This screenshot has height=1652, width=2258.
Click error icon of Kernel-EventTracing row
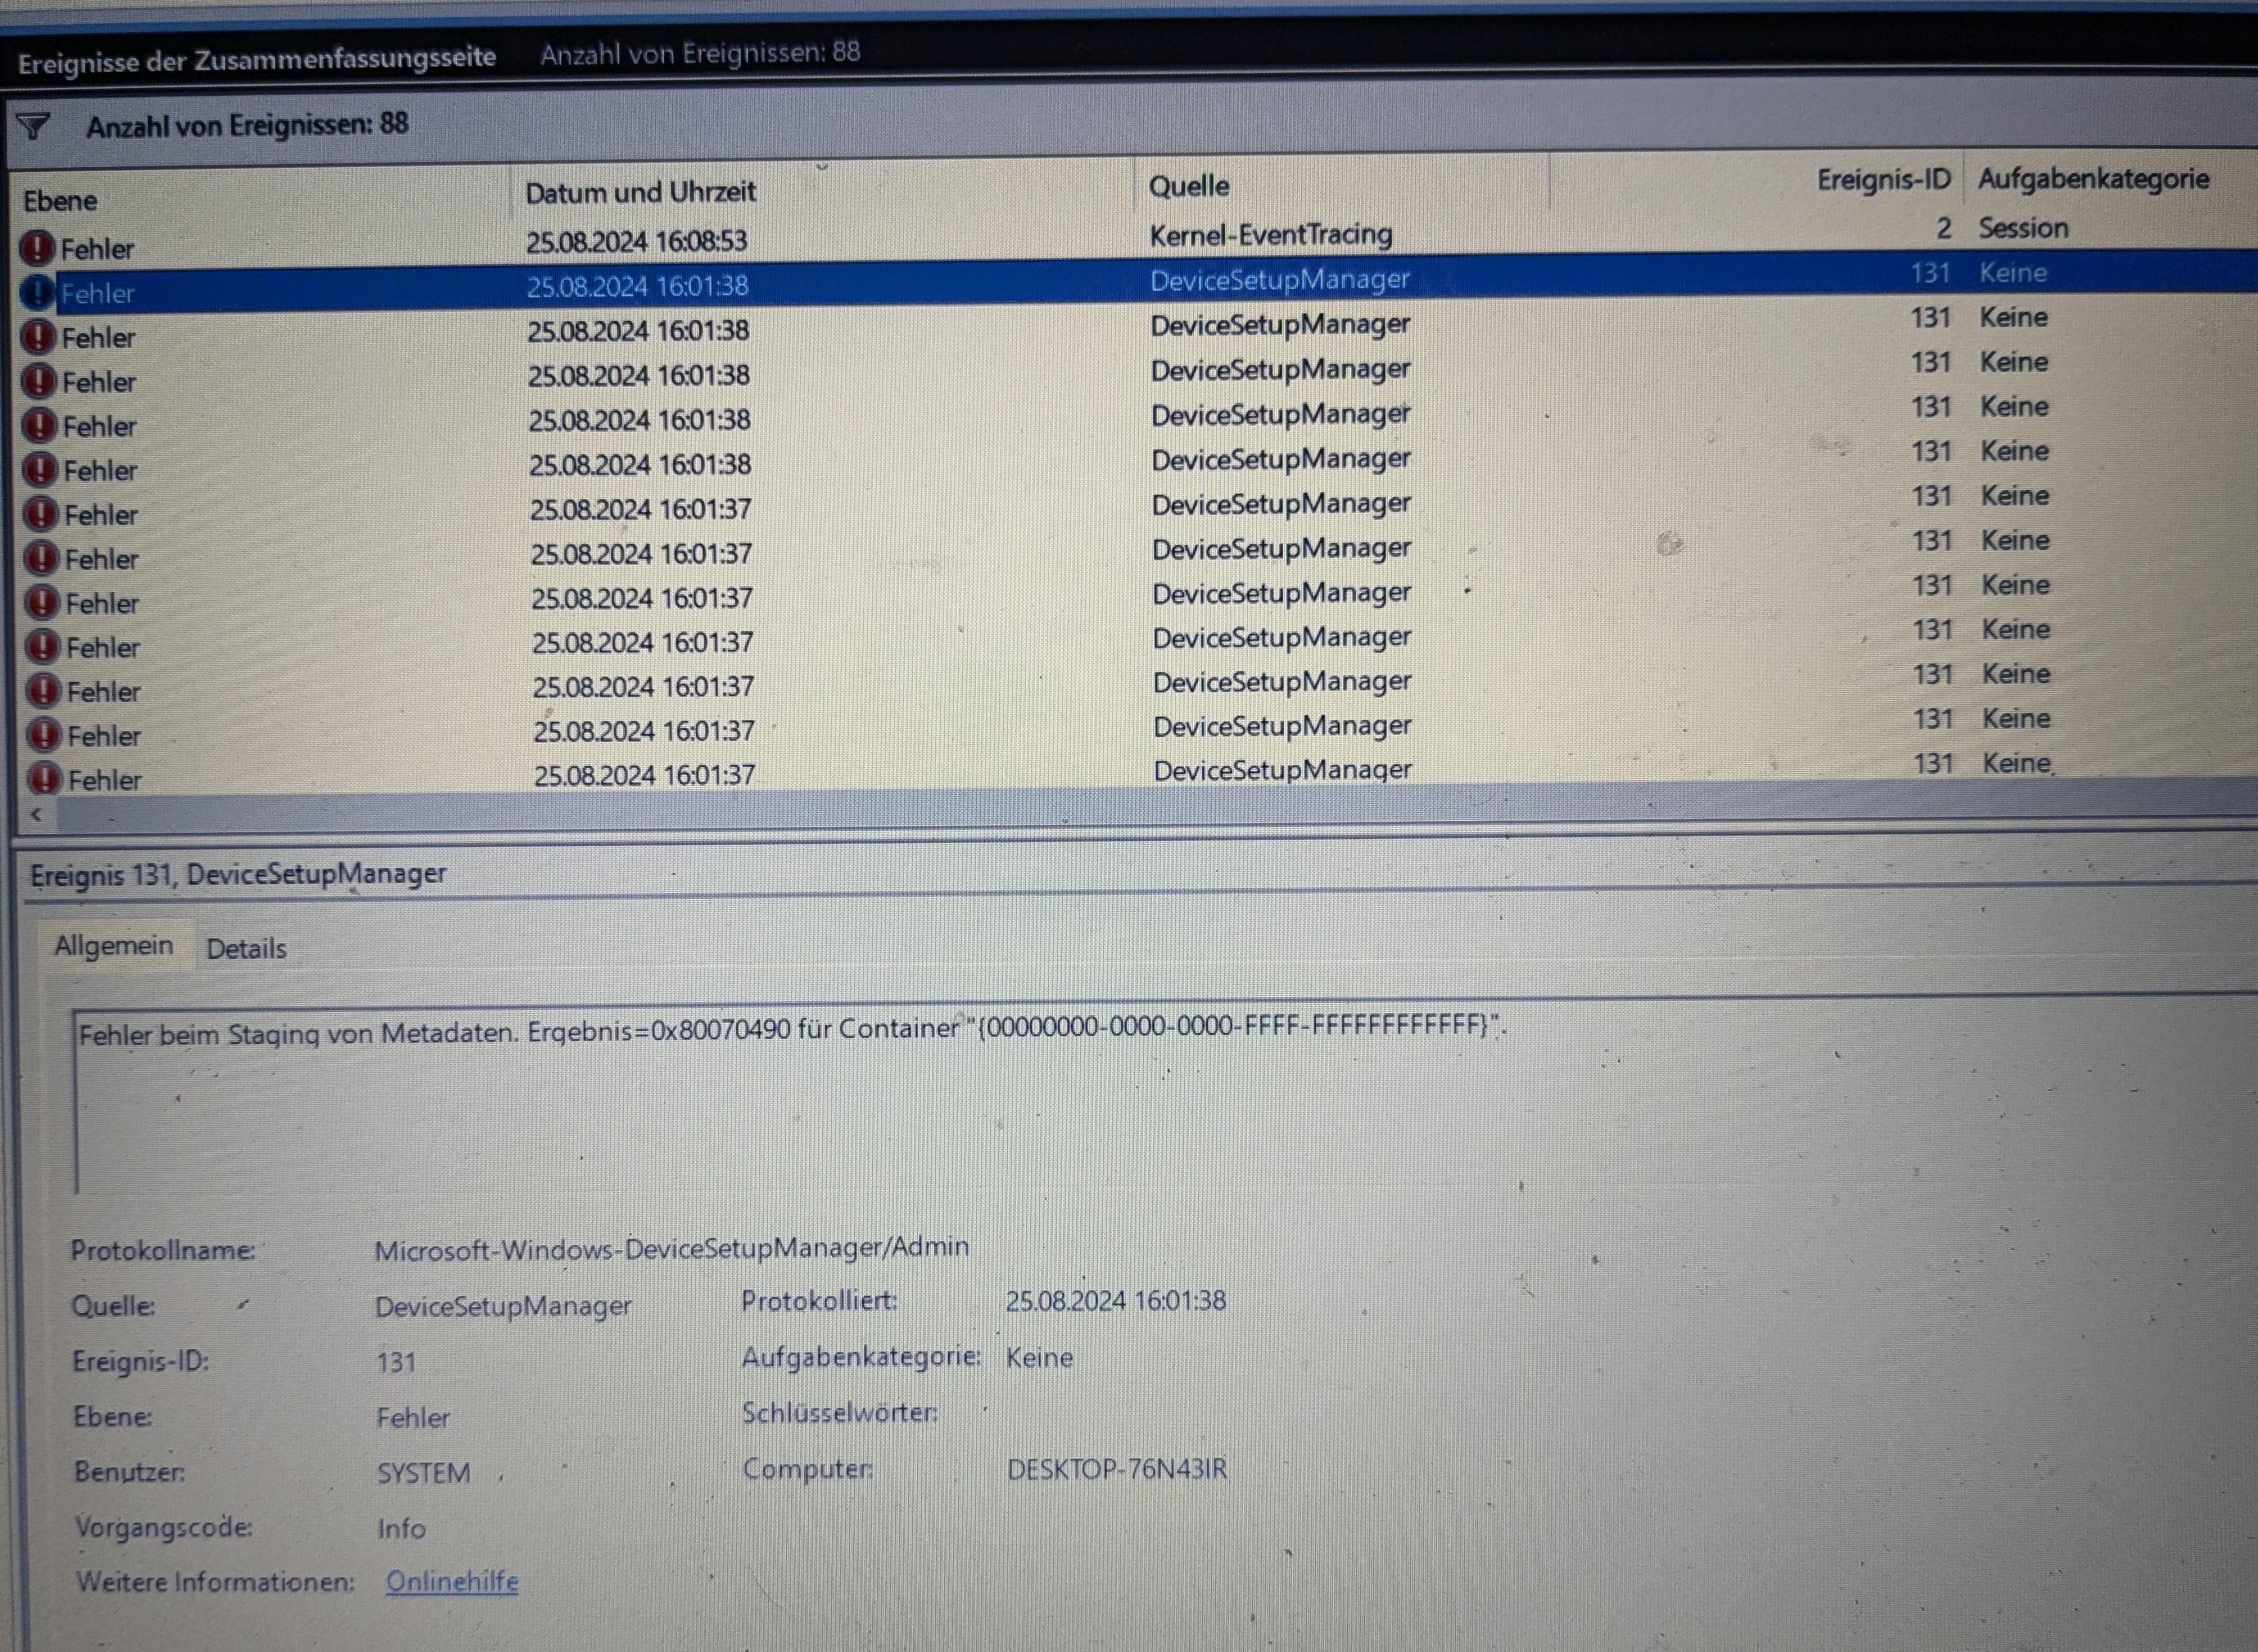pyautogui.click(x=37, y=247)
